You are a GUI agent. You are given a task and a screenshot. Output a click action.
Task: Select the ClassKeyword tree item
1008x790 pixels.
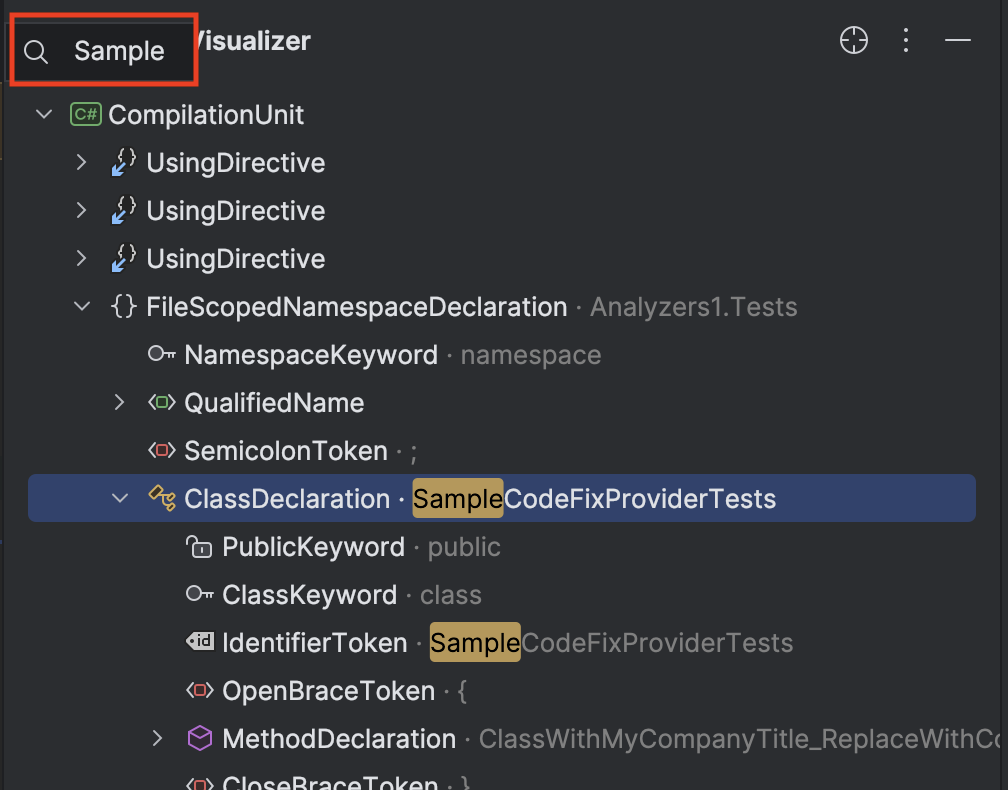pyautogui.click(x=309, y=595)
